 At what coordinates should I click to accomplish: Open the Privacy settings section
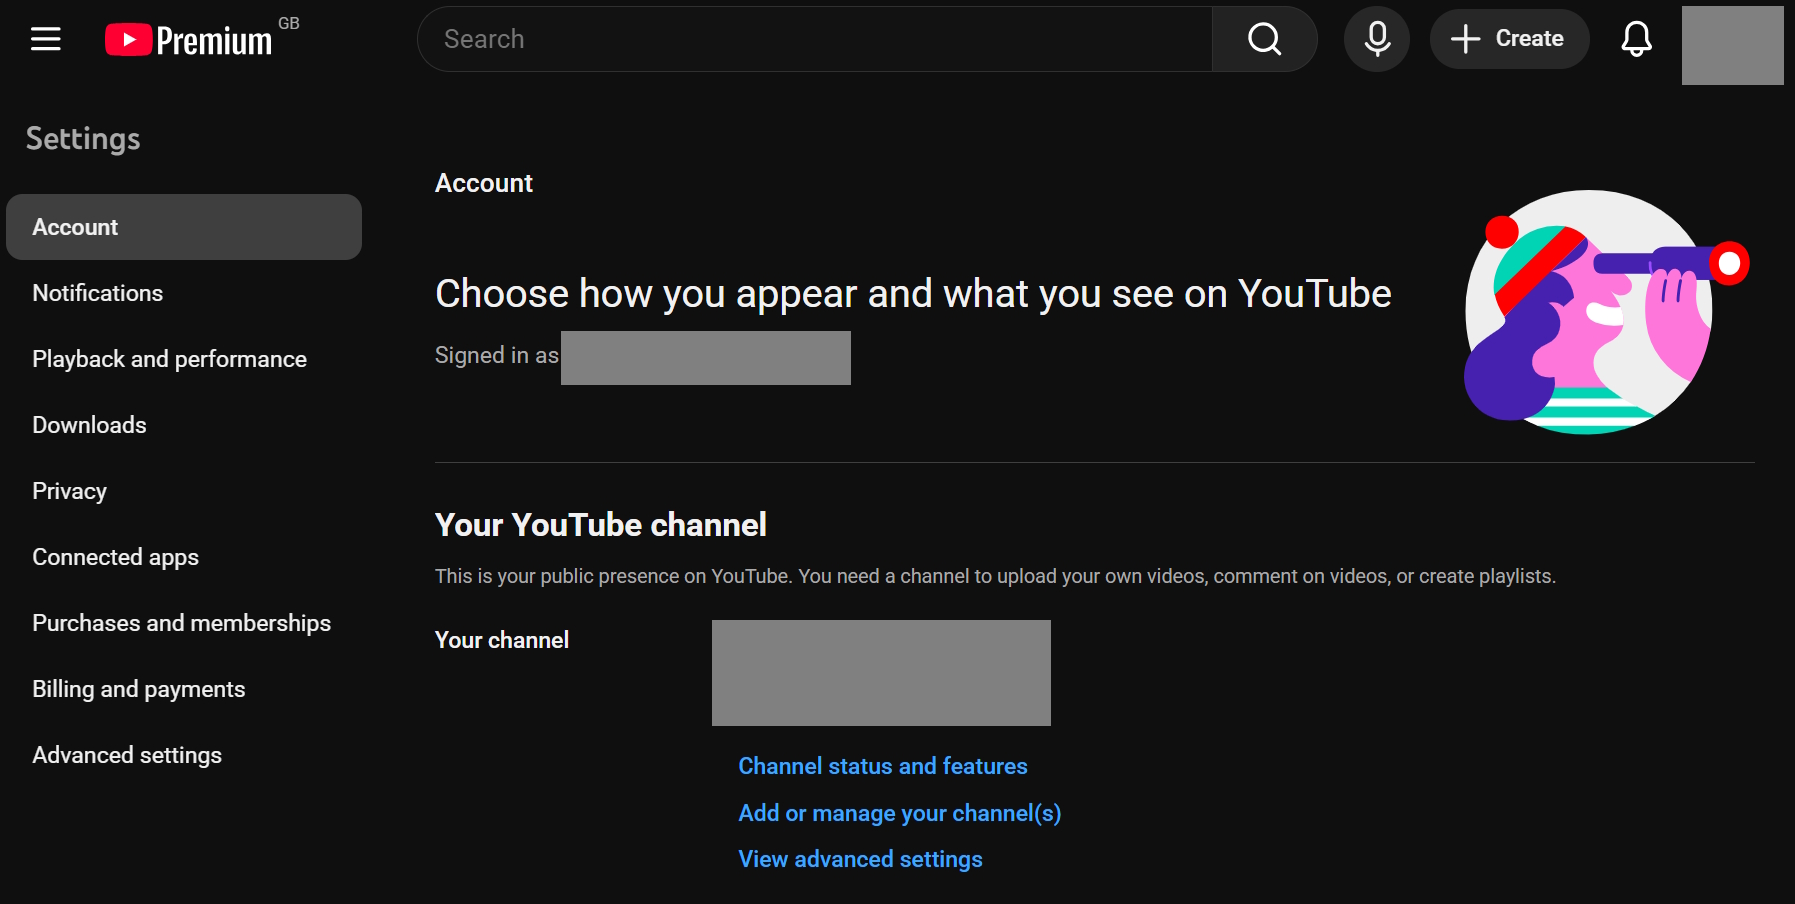pyautogui.click(x=69, y=490)
